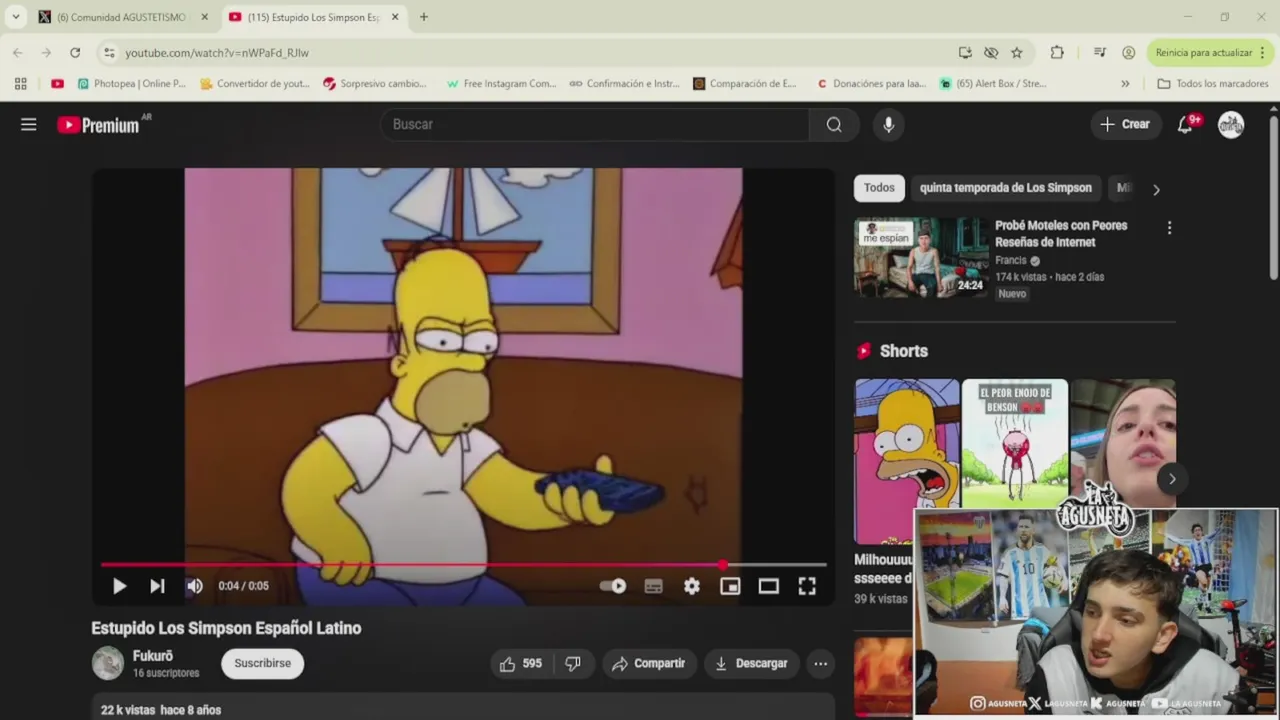The image size is (1280, 720).
Task: Open the Fukurō channel name link
Action: [x=153, y=656]
